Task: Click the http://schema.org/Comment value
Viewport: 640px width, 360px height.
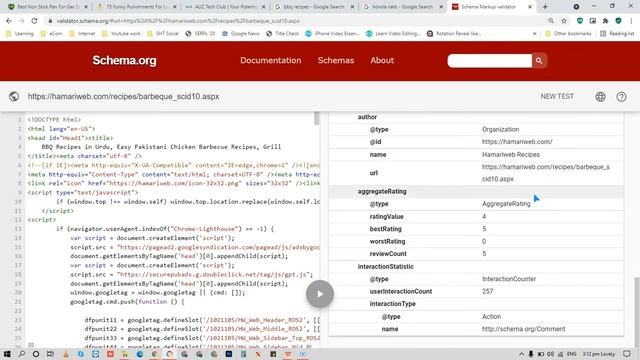Action: [524, 329]
